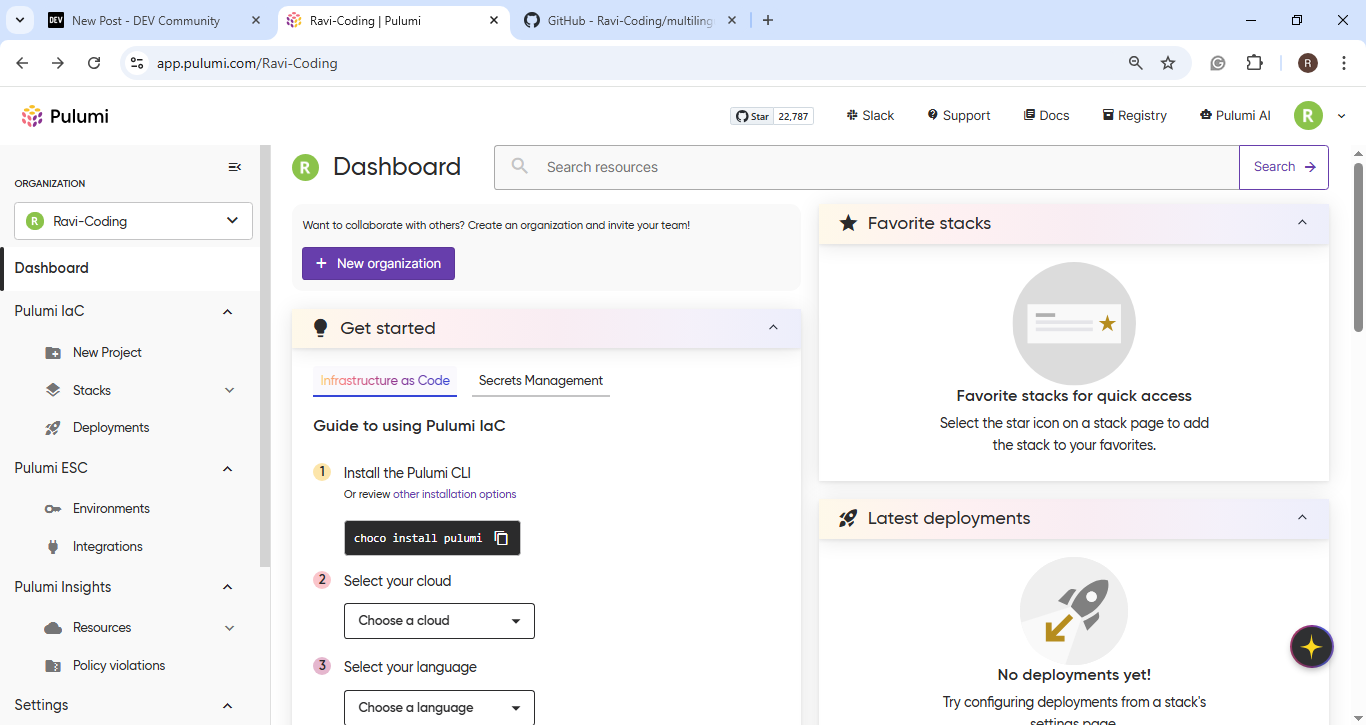The image size is (1366, 725).
Task: Copy the choco install pulumi command
Action: click(501, 538)
